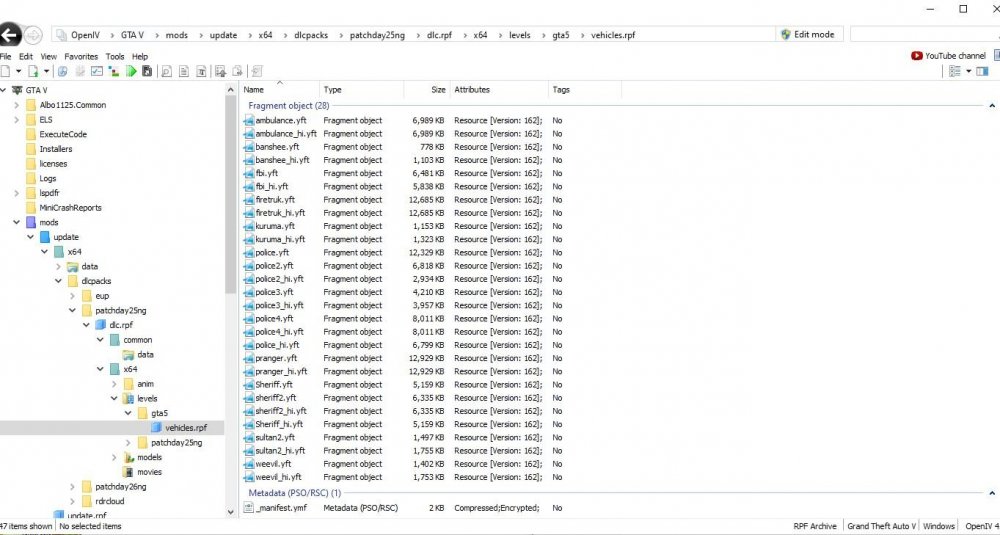Click the search input field
This screenshot has height=535, width=1000.
tap(925, 34)
